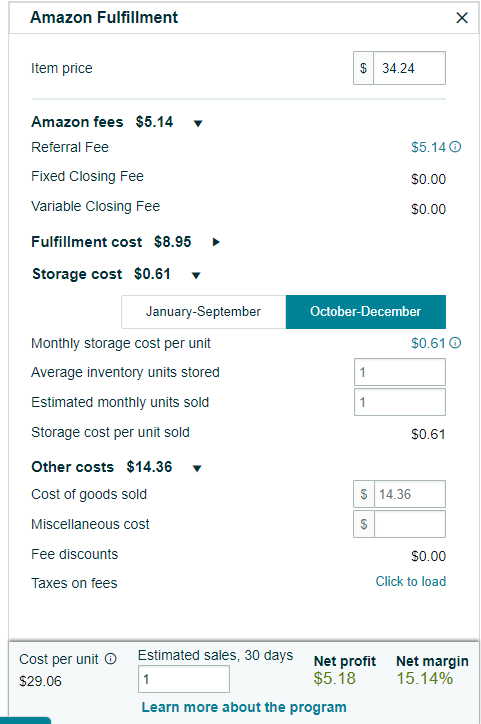Screen dimensions: 481x724
Task: Click to load Taxes on fees
Action: click(x=411, y=581)
